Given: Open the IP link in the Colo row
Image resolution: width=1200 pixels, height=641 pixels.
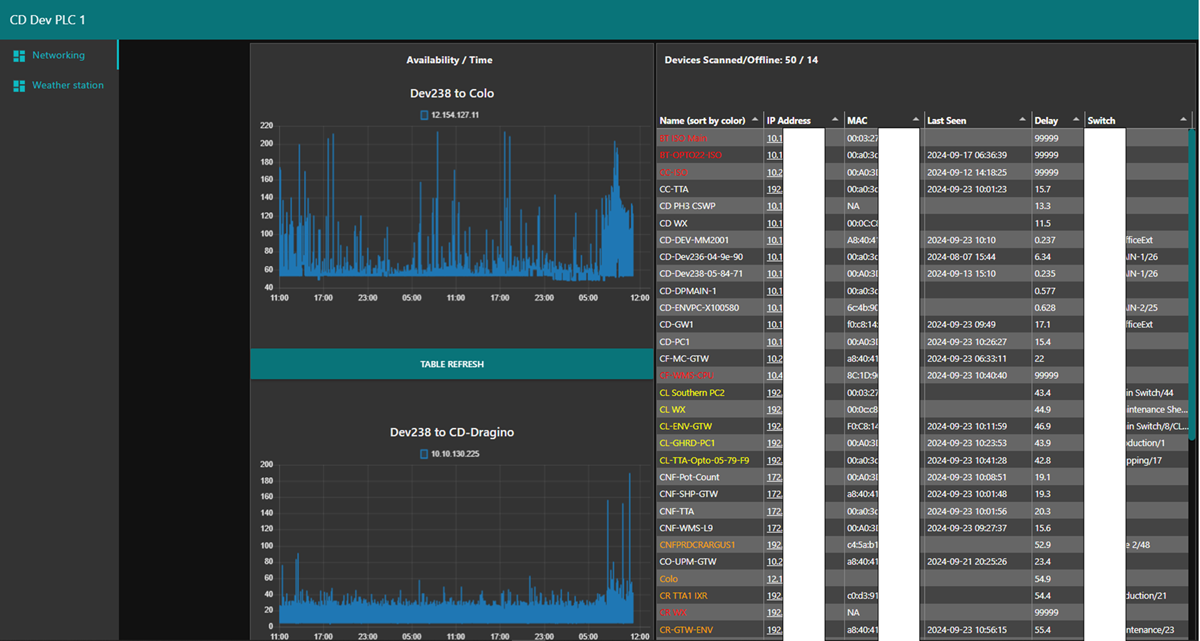Looking at the screenshot, I should coord(775,579).
